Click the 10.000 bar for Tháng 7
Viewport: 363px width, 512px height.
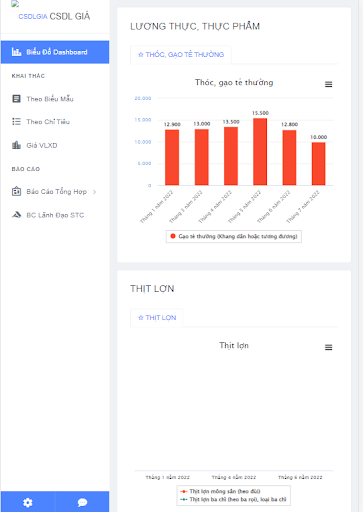click(x=319, y=164)
